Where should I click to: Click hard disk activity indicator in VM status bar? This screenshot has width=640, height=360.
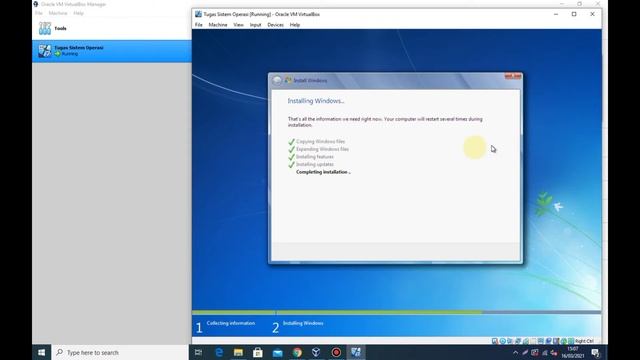pos(494,341)
